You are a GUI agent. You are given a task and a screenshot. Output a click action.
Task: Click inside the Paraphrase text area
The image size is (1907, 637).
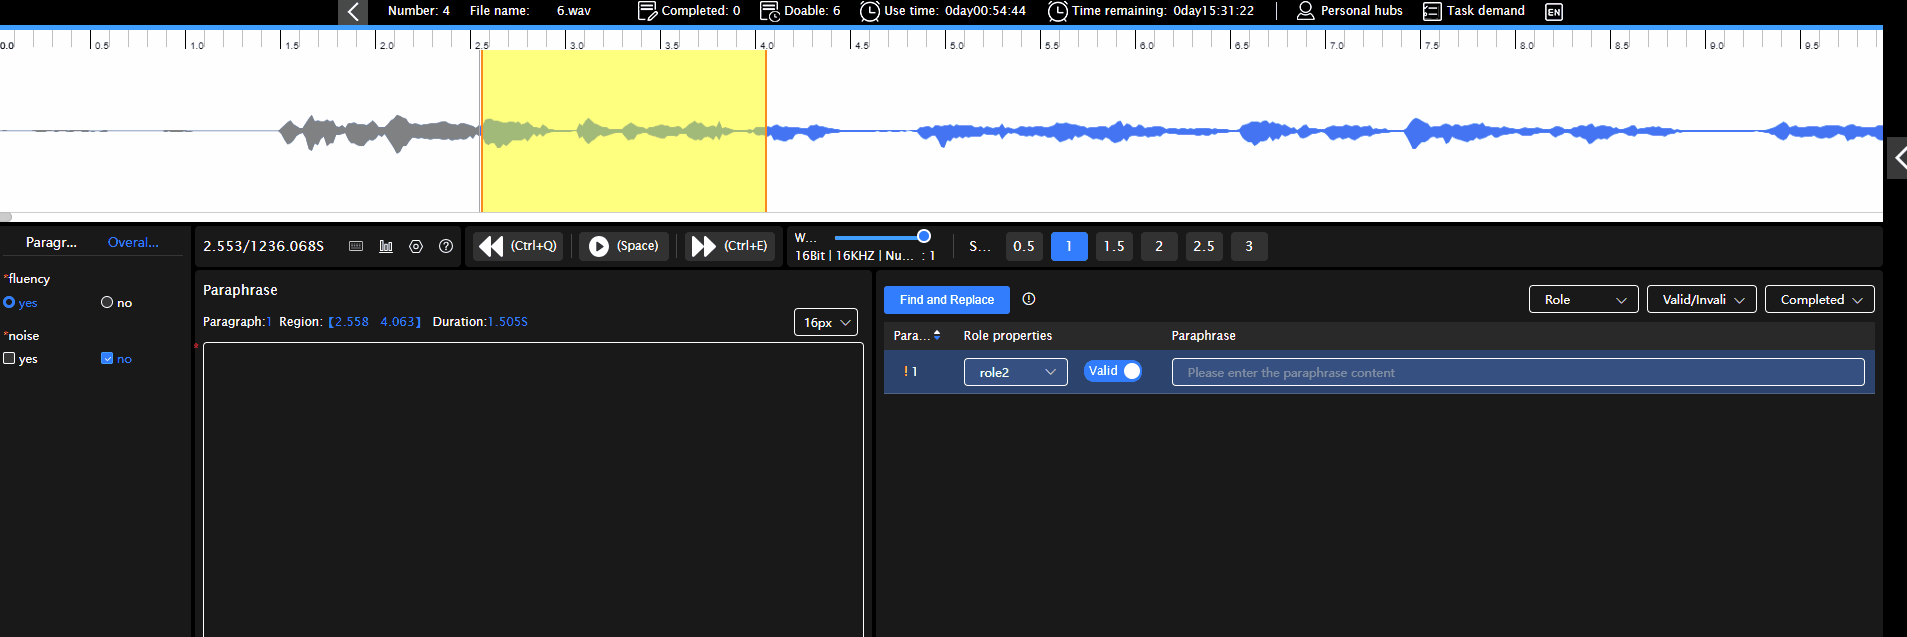[x=533, y=490]
